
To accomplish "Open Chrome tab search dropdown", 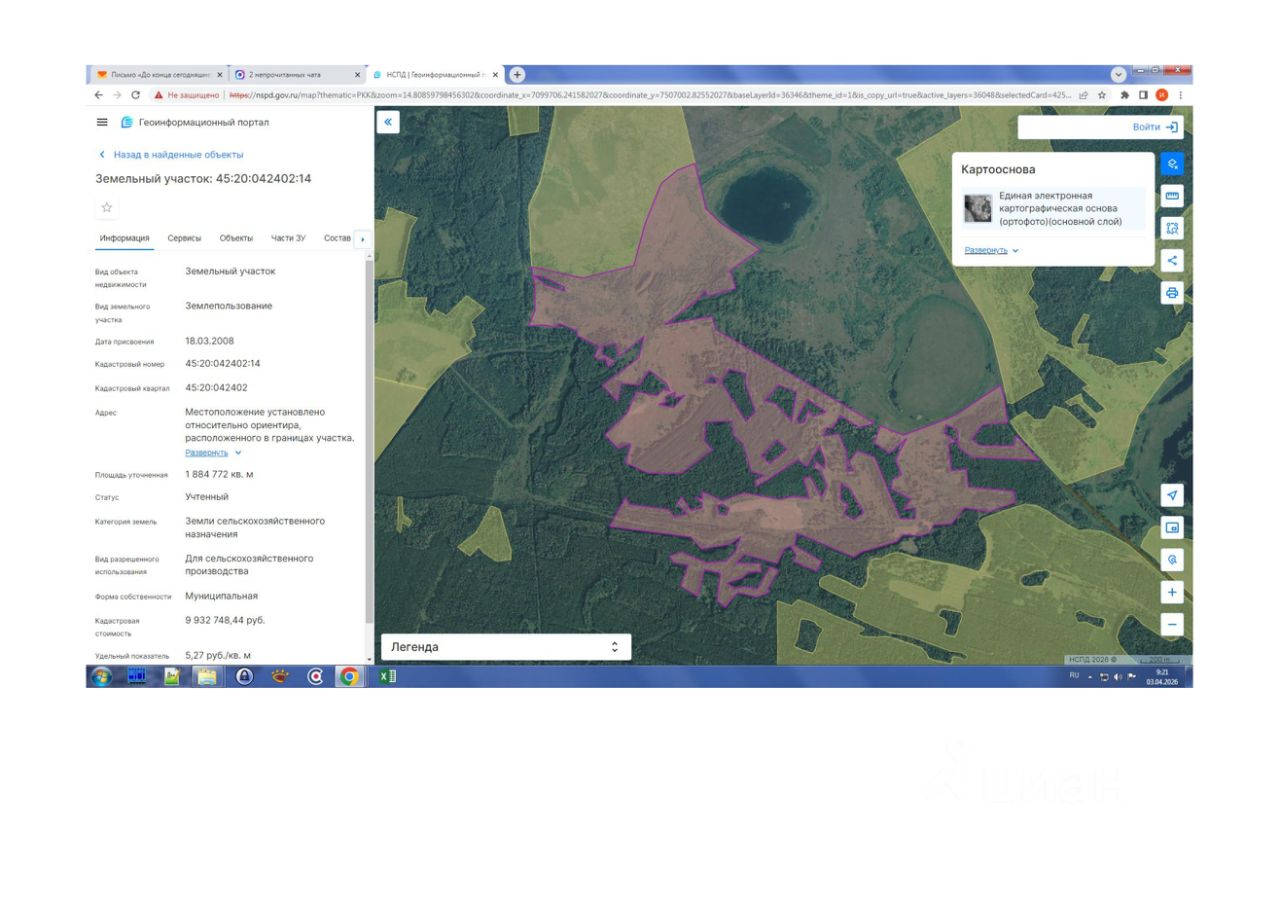I will 1118,74.
